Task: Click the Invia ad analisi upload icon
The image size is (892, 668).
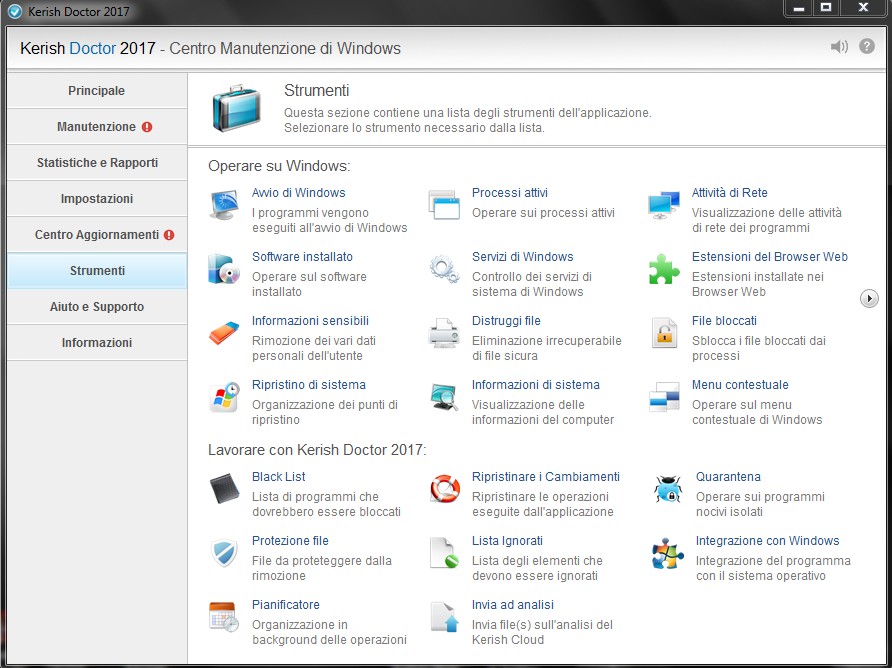Action: (x=444, y=617)
